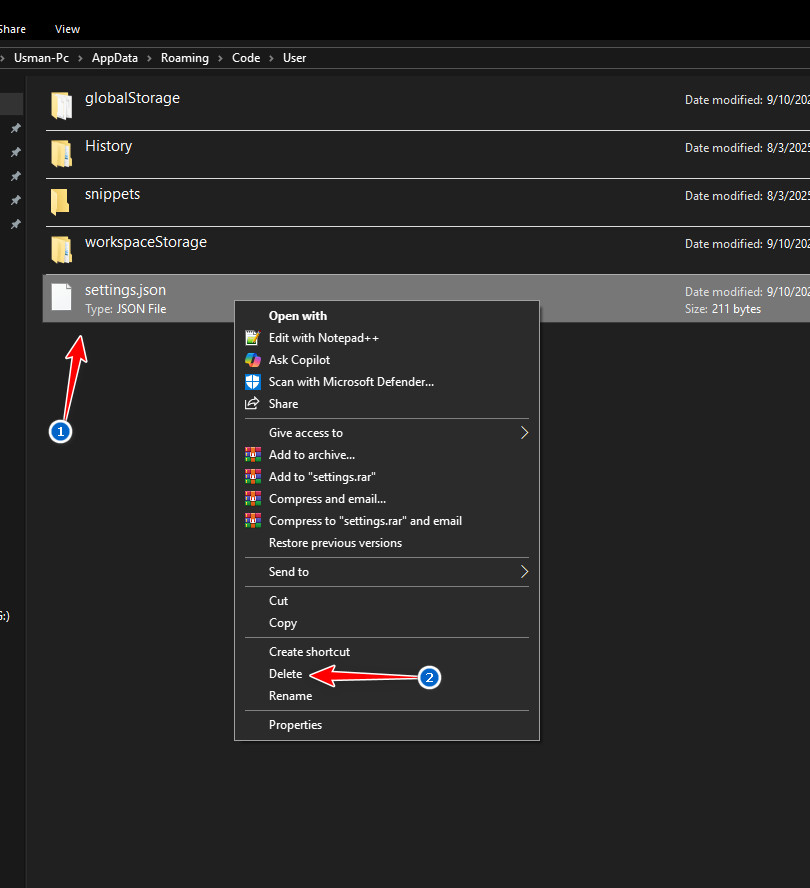
Task: Click WinRAR icon beside Compress to "settings.rar" and email
Action: pos(253,521)
